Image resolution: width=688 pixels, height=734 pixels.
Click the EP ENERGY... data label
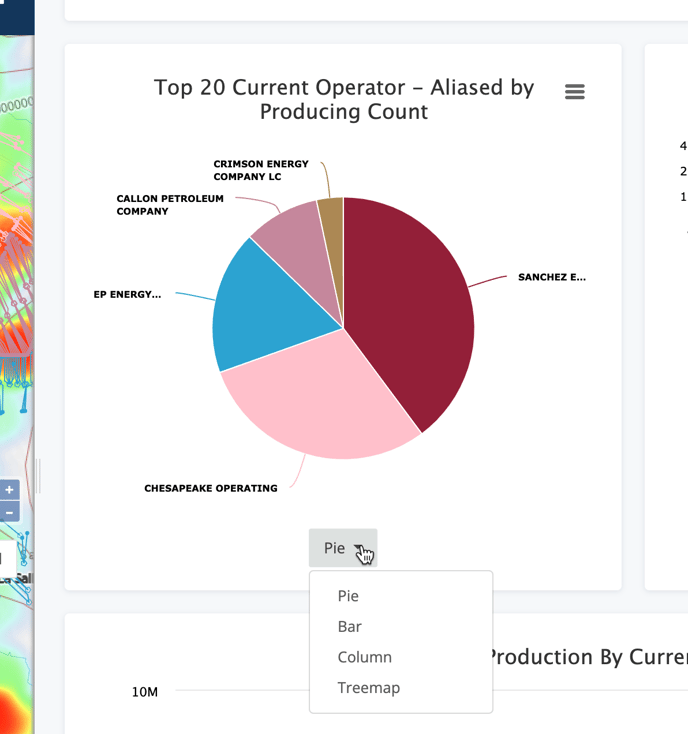pos(127,294)
